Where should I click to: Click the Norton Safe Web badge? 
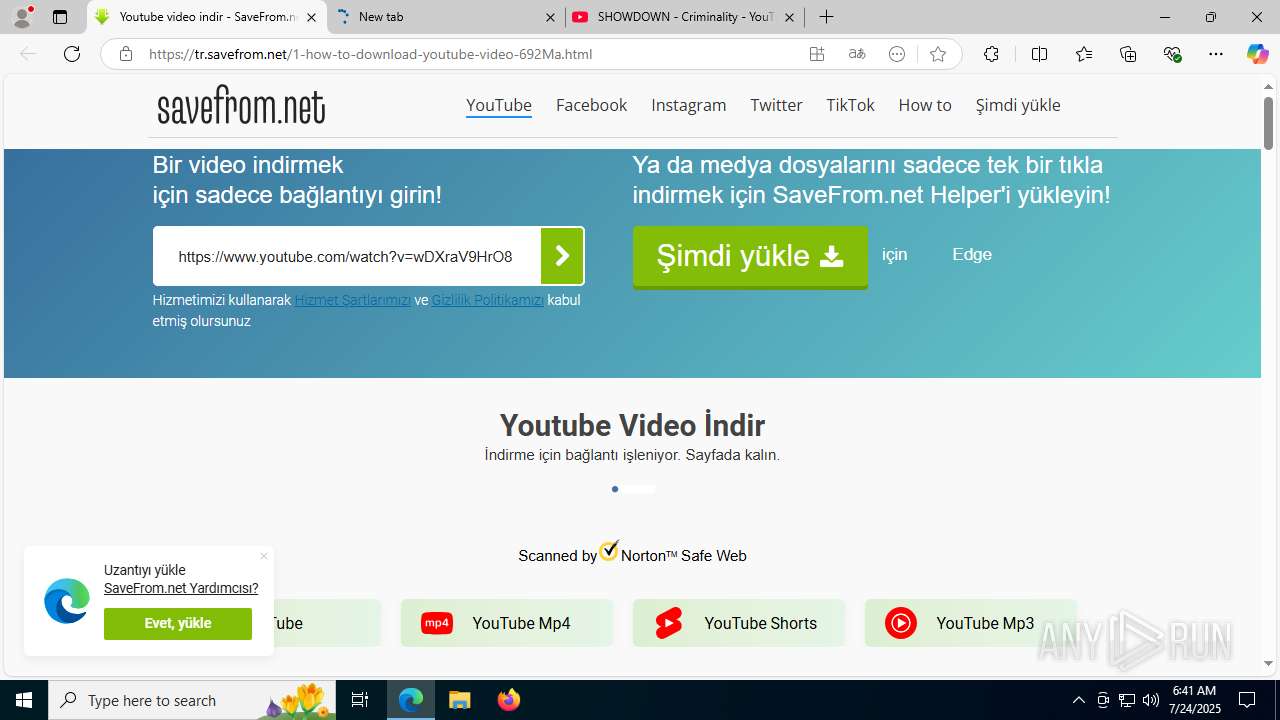pyautogui.click(x=632, y=553)
